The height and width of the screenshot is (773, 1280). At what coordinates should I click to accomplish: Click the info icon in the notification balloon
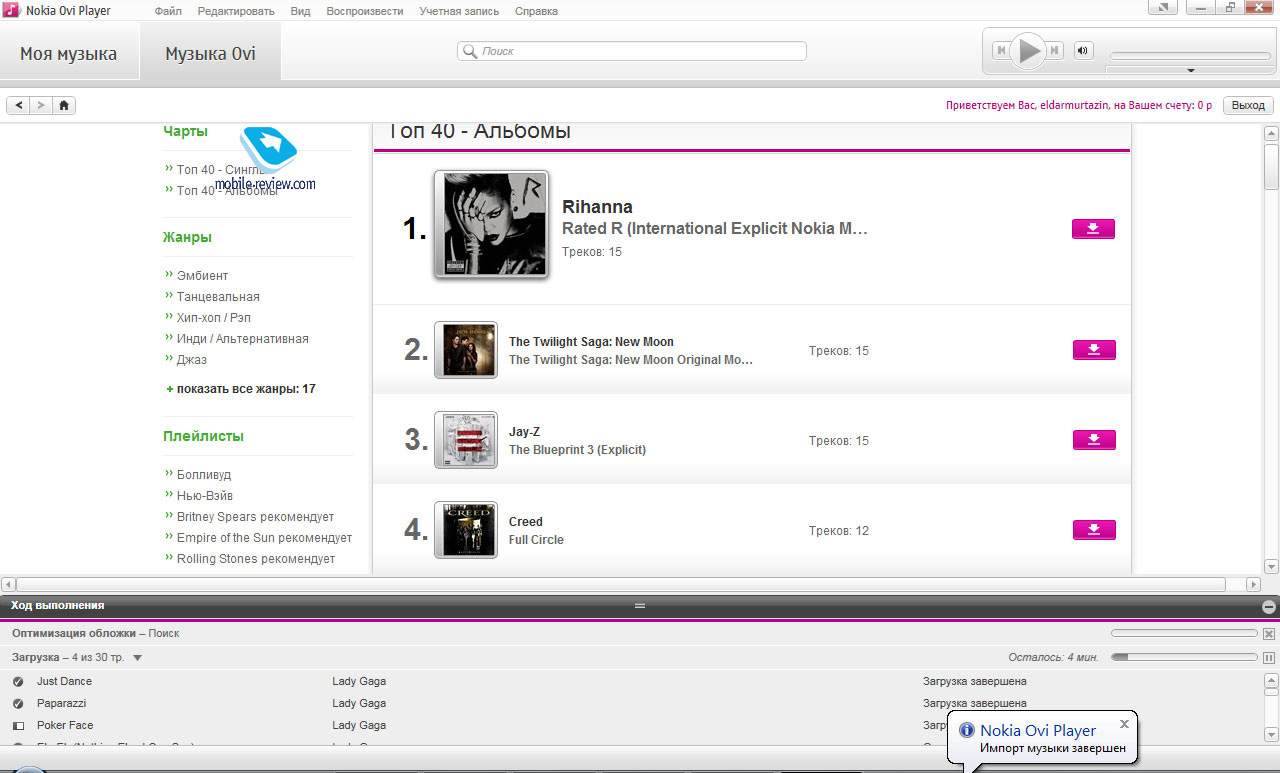967,730
